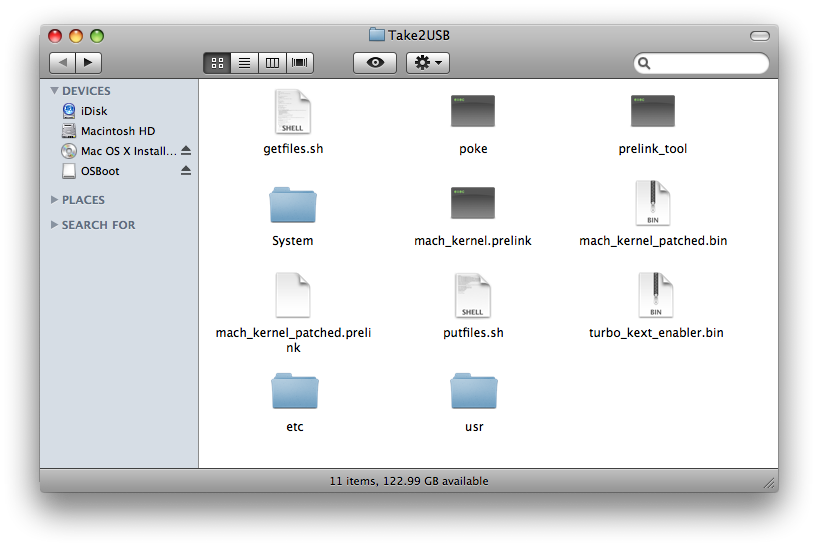Select the turbo_kext_enabler.bin file
The height and width of the screenshot is (547, 818).
pyautogui.click(x=652, y=296)
